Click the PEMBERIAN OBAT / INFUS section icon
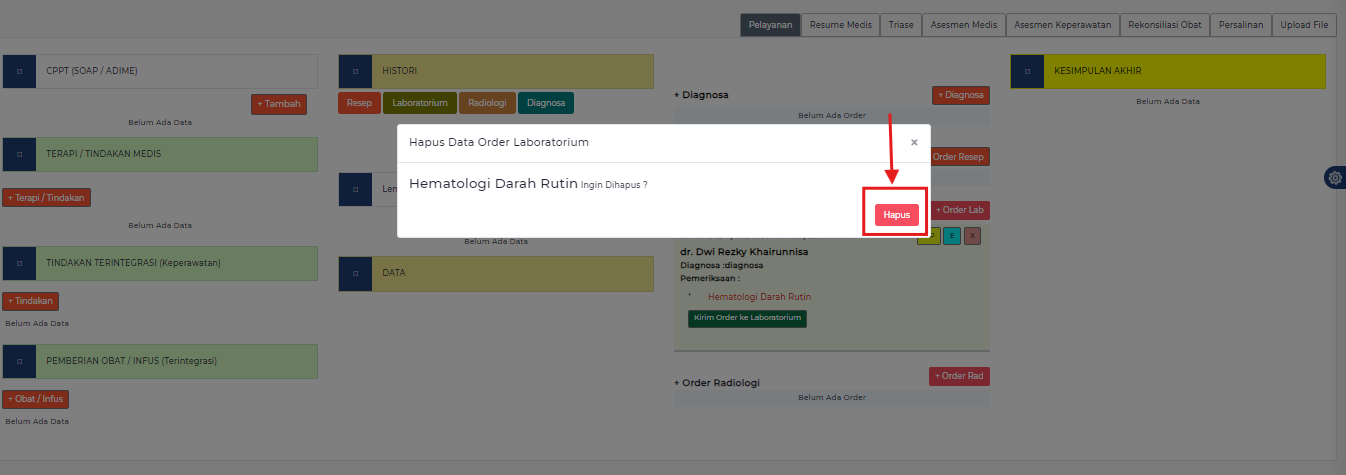 (x=19, y=361)
